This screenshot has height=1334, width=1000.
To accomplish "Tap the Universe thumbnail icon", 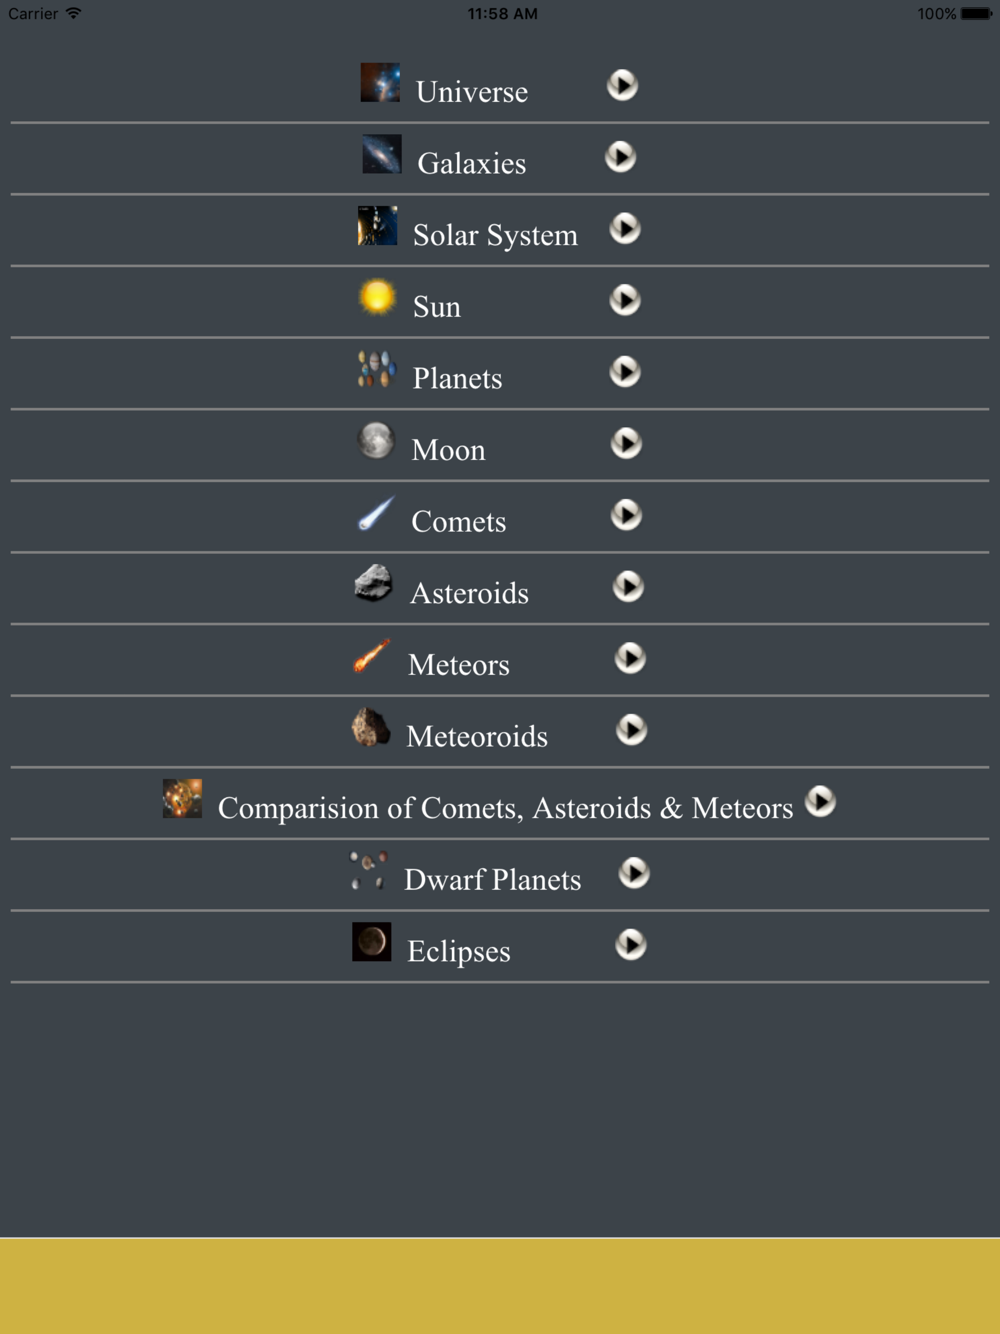I will click(380, 83).
